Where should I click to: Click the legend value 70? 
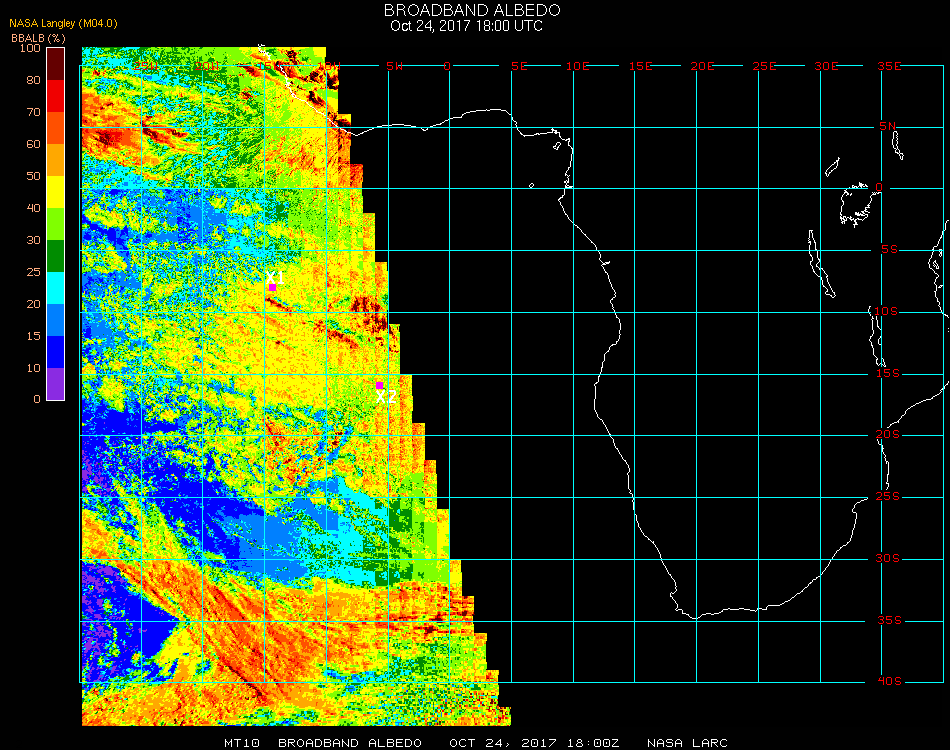point(33,112)
